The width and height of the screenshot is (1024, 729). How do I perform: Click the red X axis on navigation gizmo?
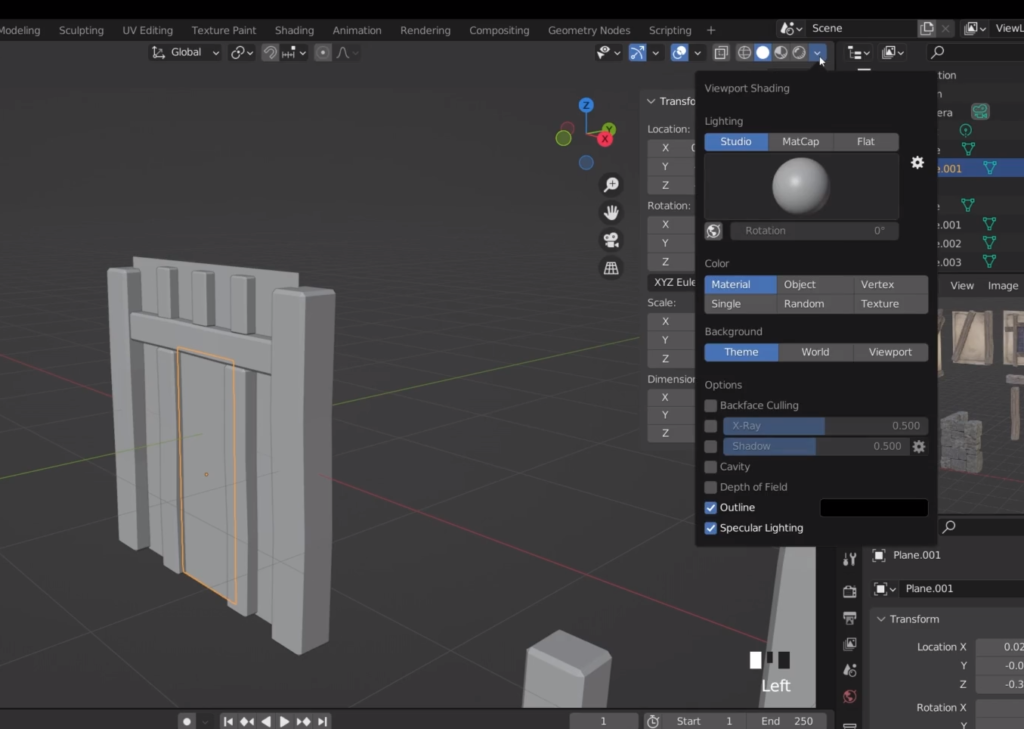pyautogui.click(x=605, y=138)
